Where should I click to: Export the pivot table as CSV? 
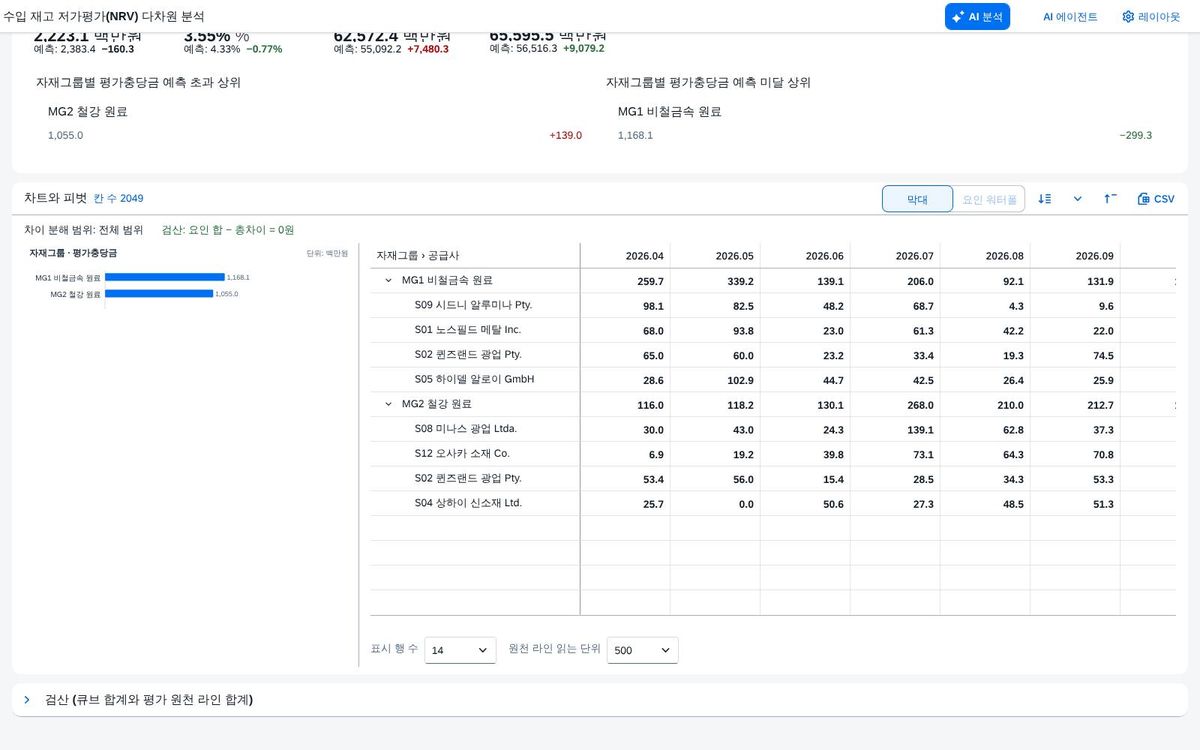[1156, 199]
